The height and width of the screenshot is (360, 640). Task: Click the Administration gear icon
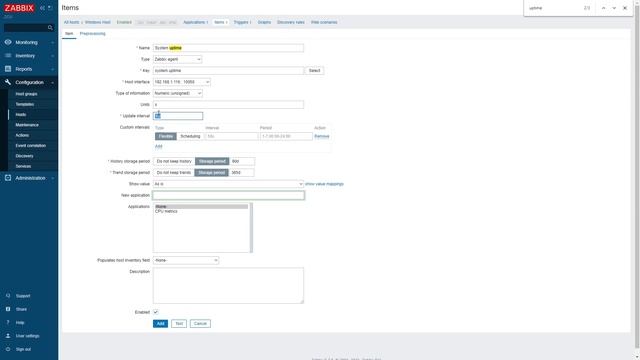(8, 178)
